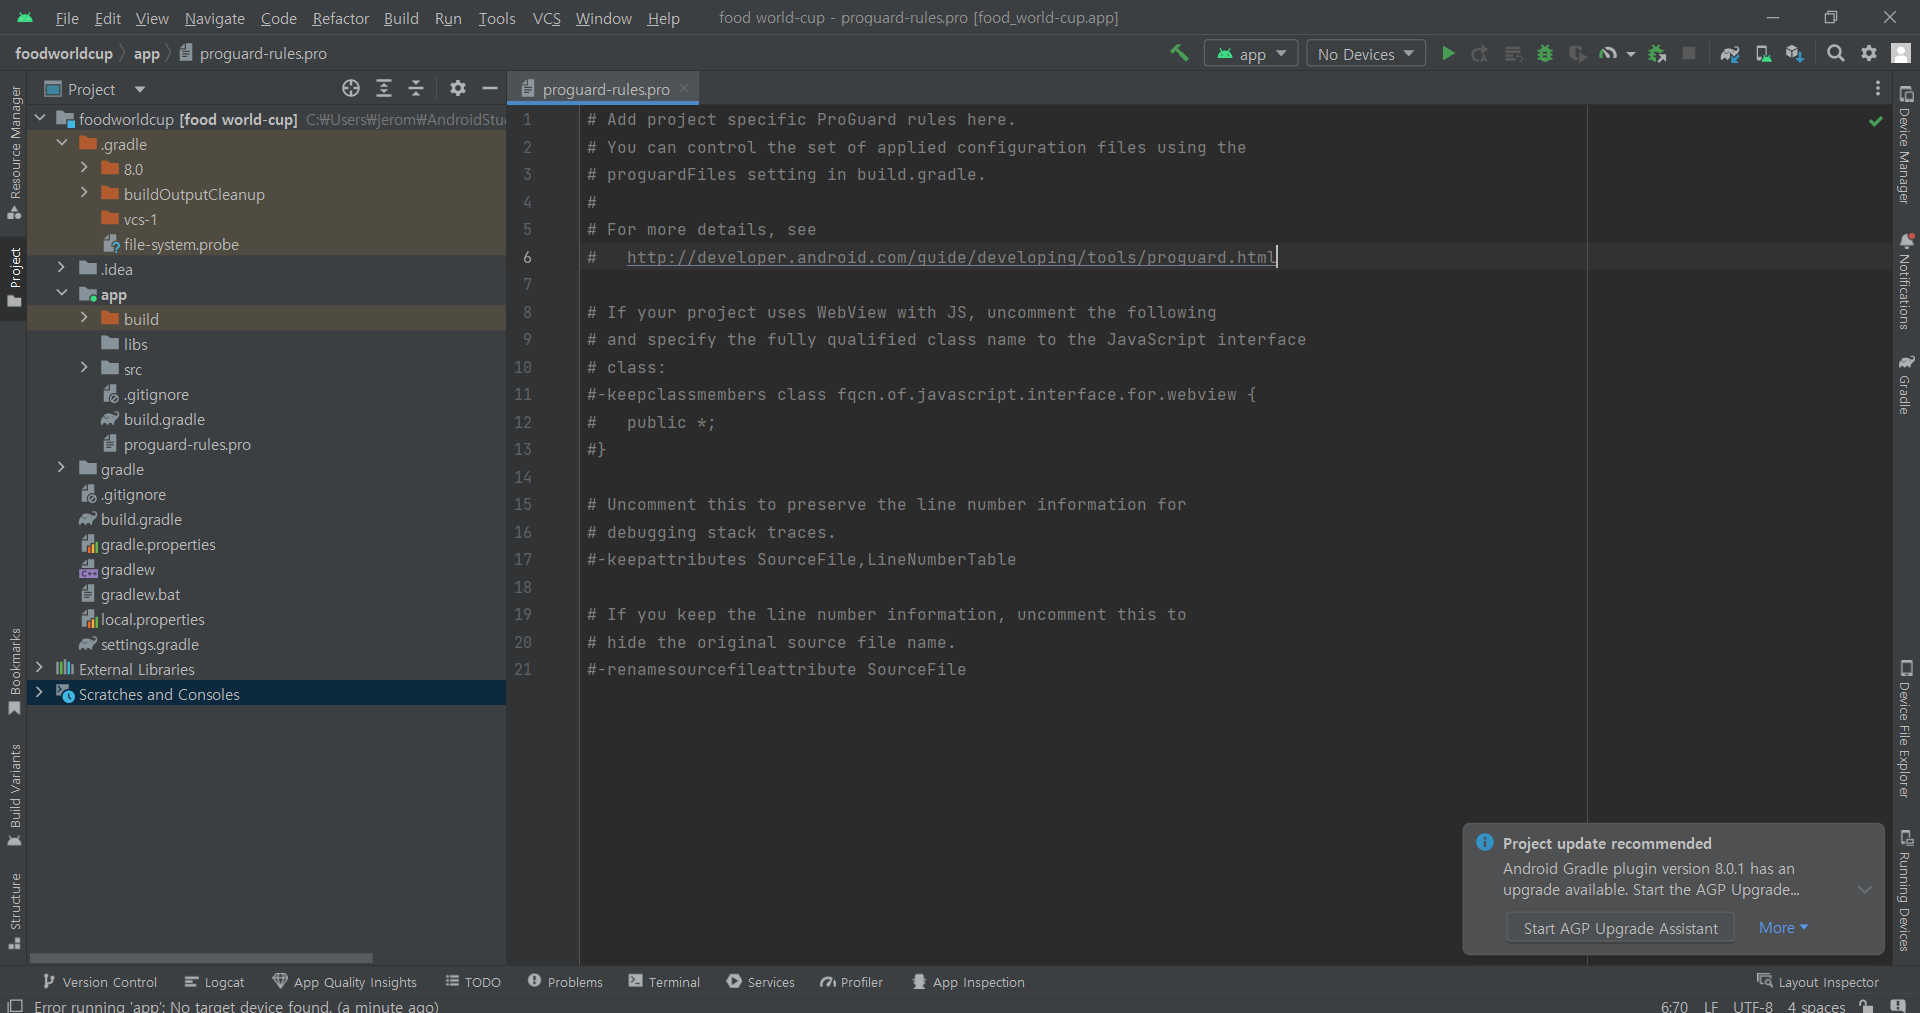Toggle the App Quality Insights window

[344, 982]
